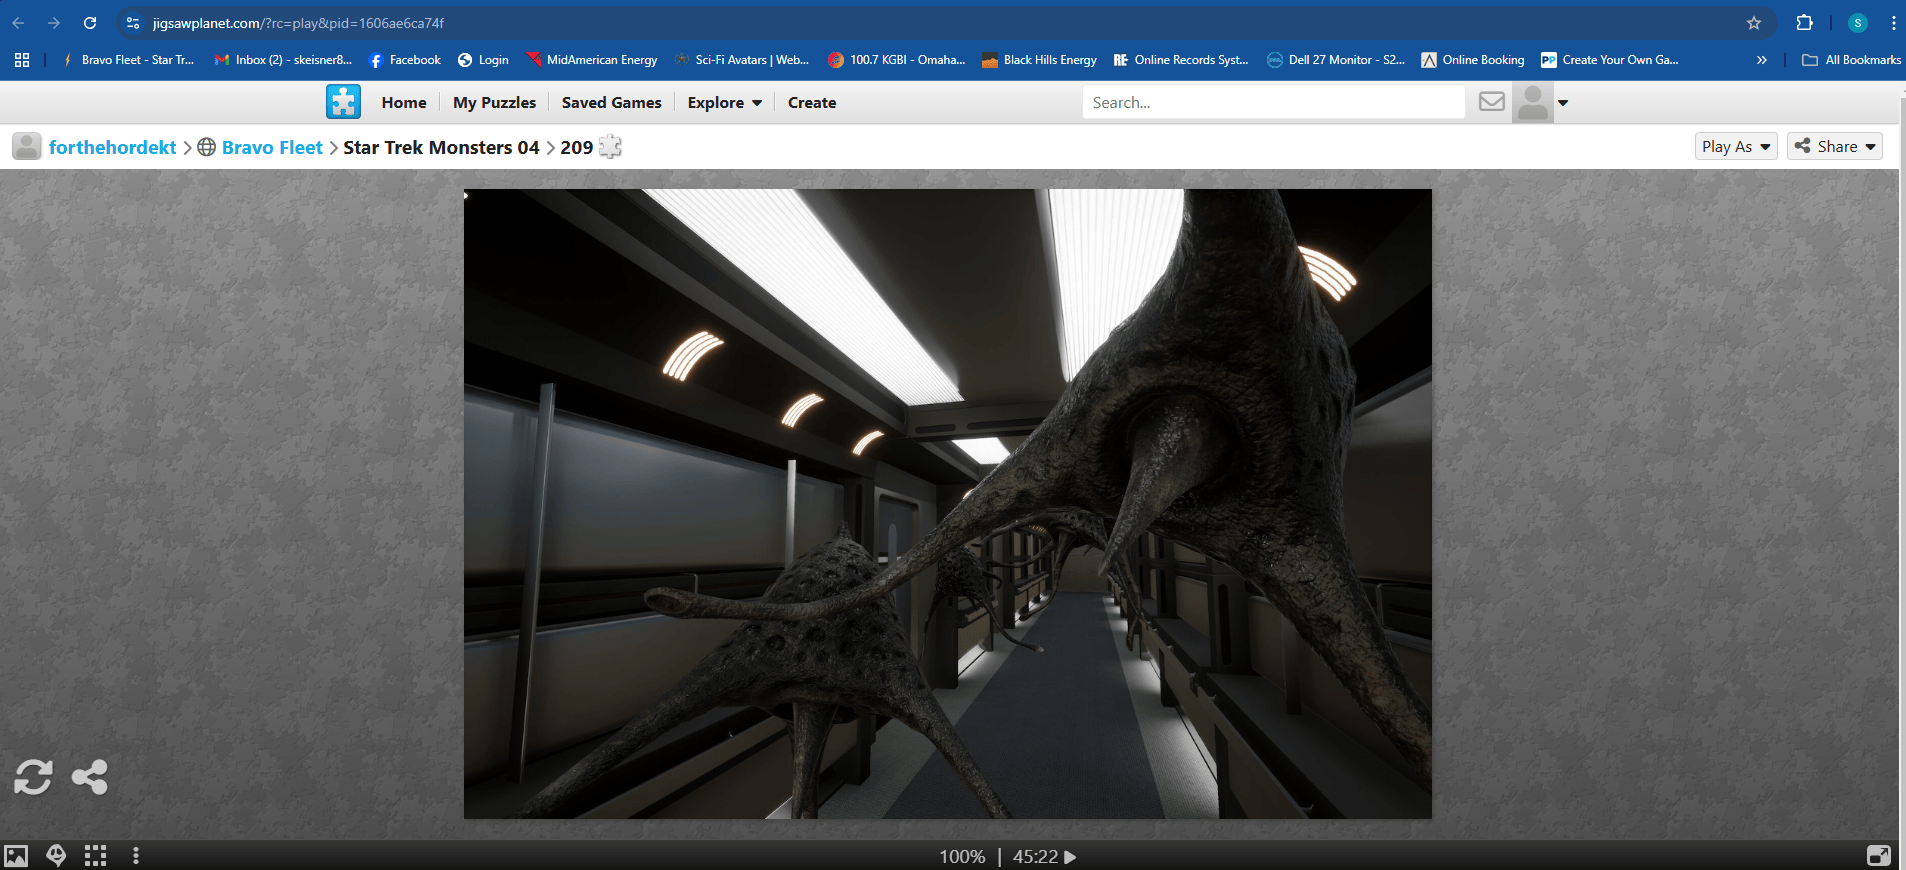This screenshot has width=1906, height=870.
Task: Open the Black Hills Energy bookmark
Action: pyautogui.click(x=1040, y=60)
